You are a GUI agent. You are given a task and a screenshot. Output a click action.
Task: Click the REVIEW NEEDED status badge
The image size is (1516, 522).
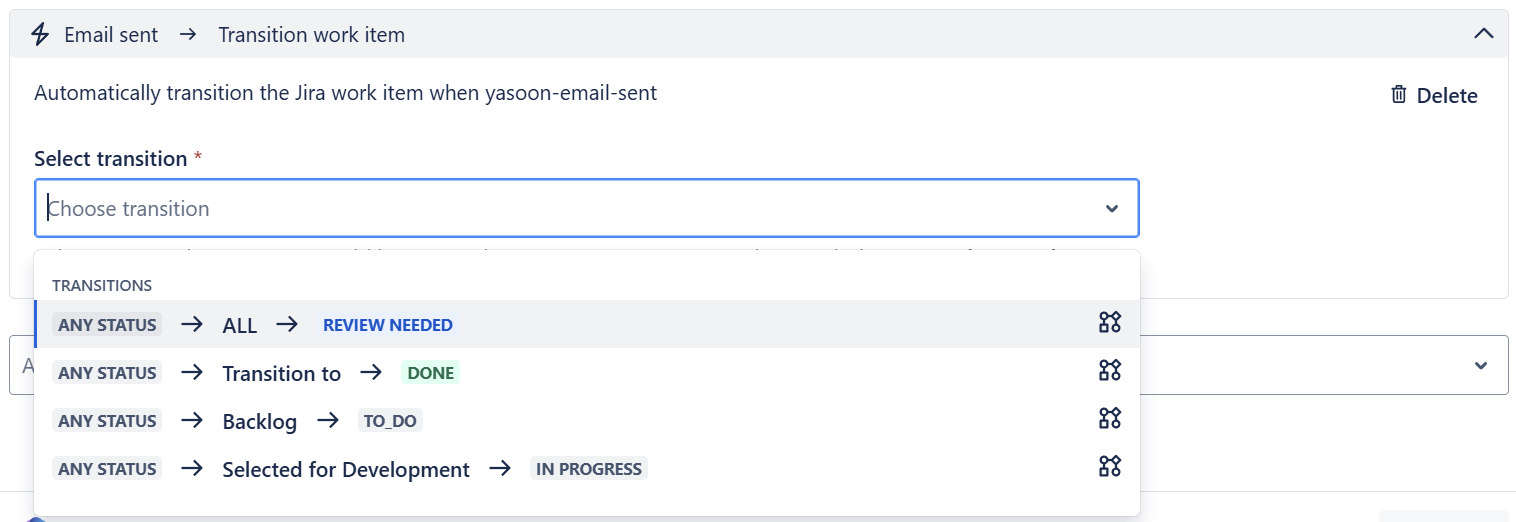387,325
